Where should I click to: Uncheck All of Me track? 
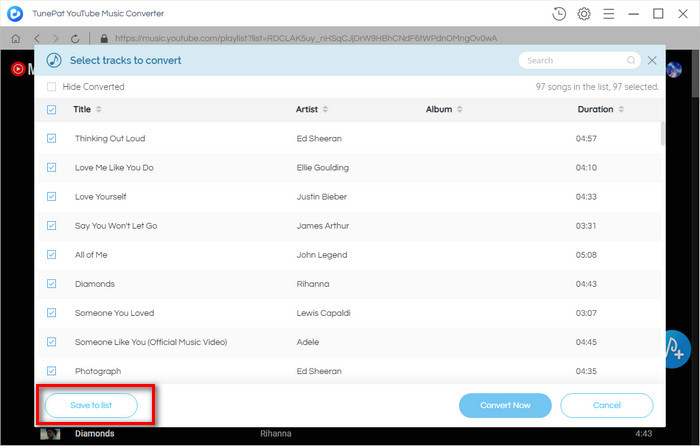tap(51, 254)
